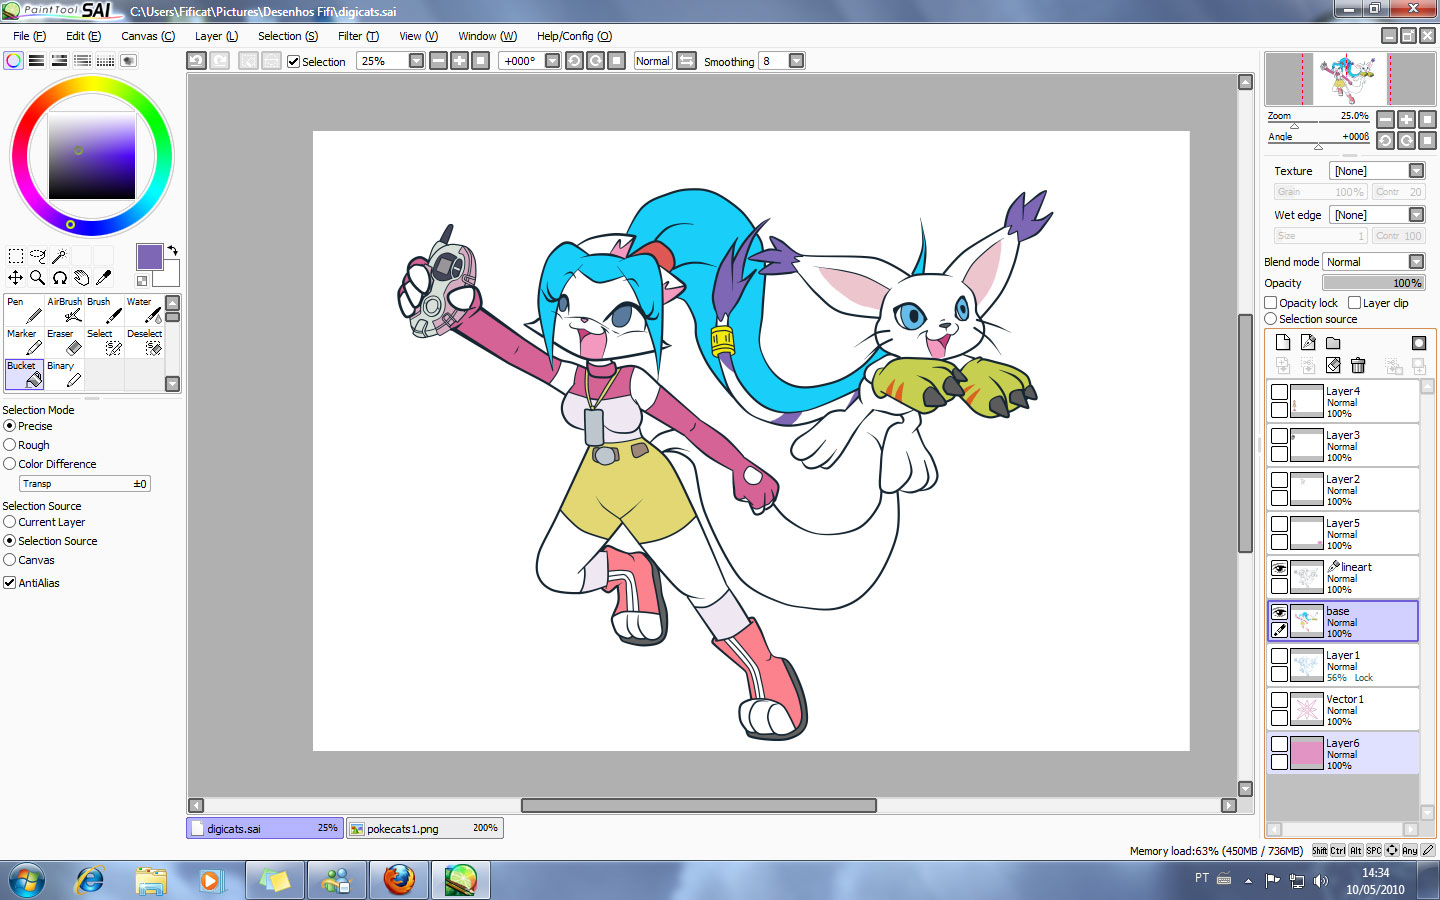The width and height of the screenshot is (1440, 900).
Task: Activate the hand pan tool
Action: 81,278
